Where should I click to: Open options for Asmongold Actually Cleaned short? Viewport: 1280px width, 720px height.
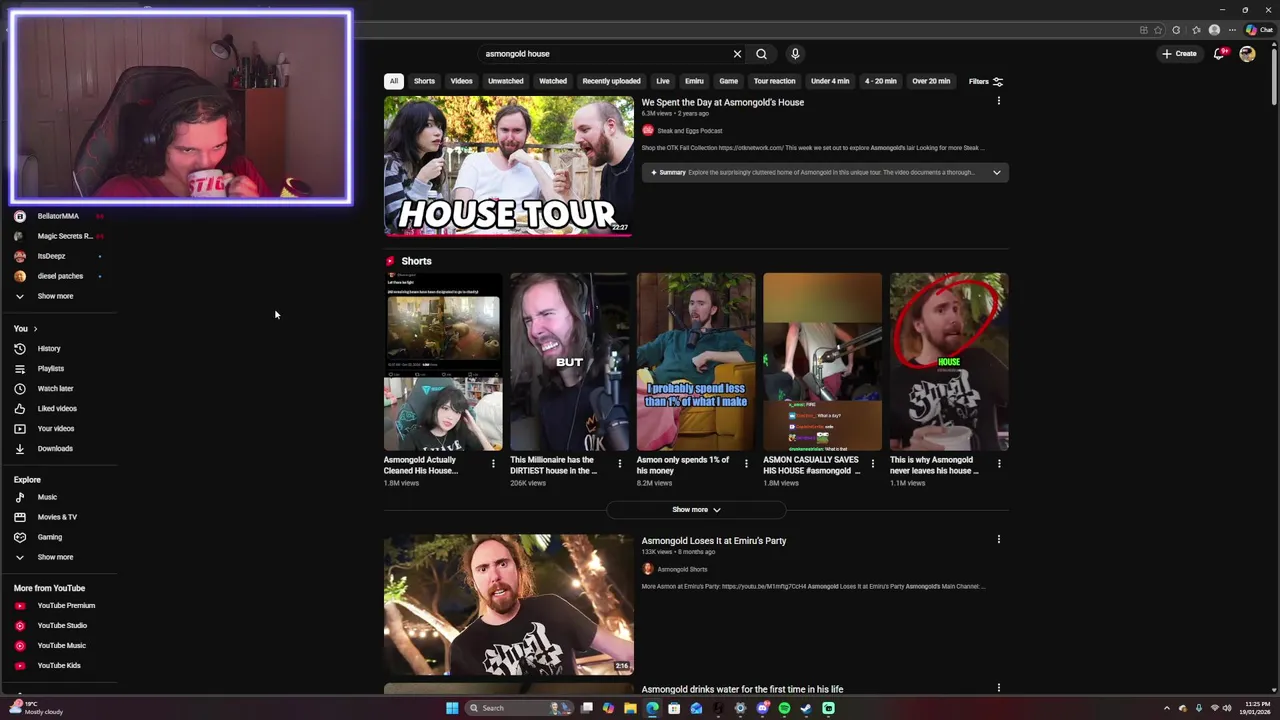click(x=493, y=464)
